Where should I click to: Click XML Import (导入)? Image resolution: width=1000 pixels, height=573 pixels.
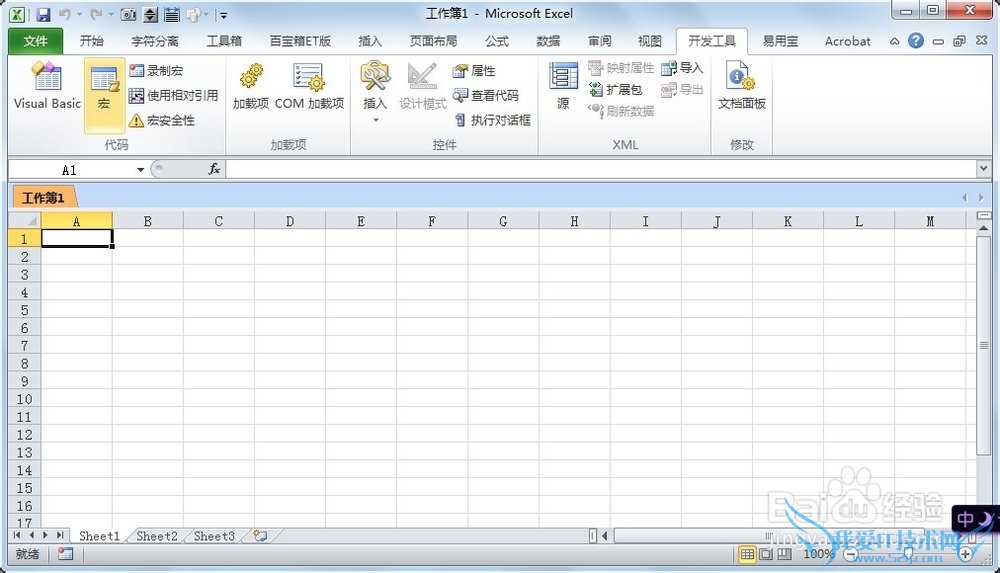(x=682, y=68)
